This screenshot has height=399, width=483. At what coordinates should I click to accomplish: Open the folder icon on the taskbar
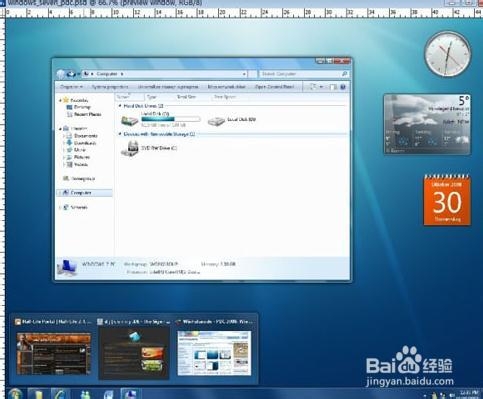38,394
